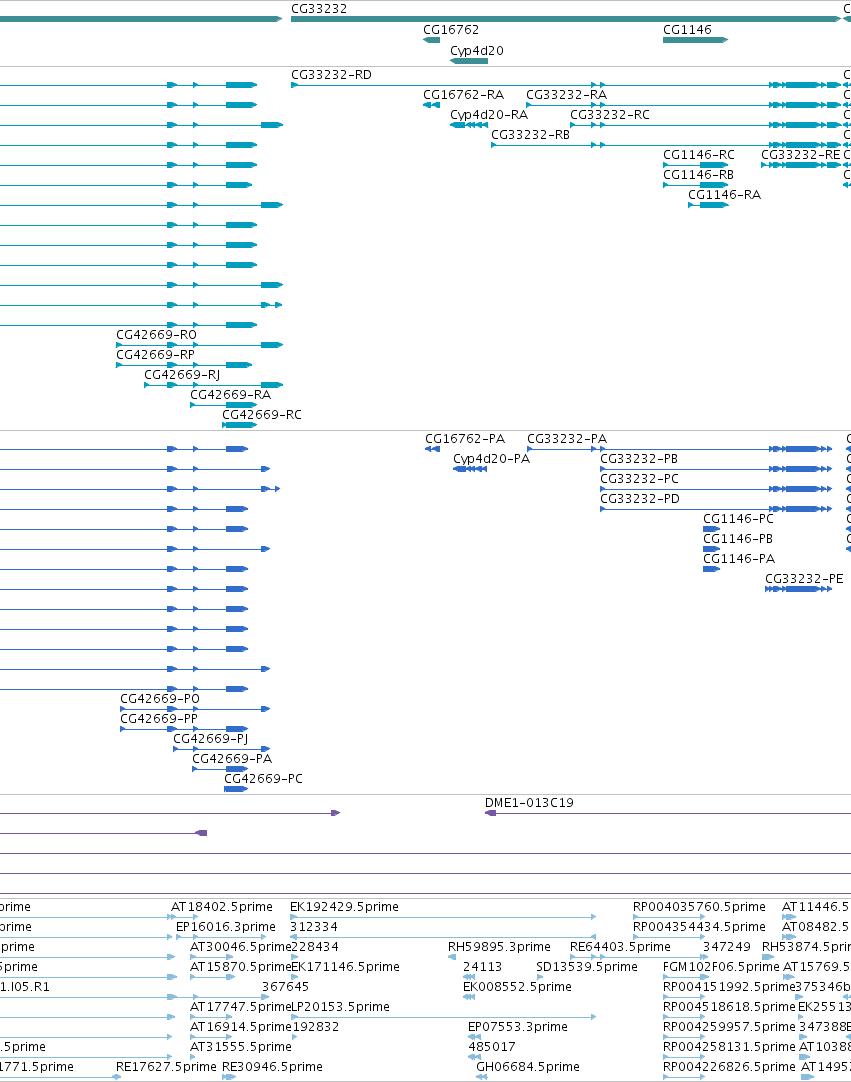Click the 367645 feature label
The image size is (851, 1082).
coord(285,987)
